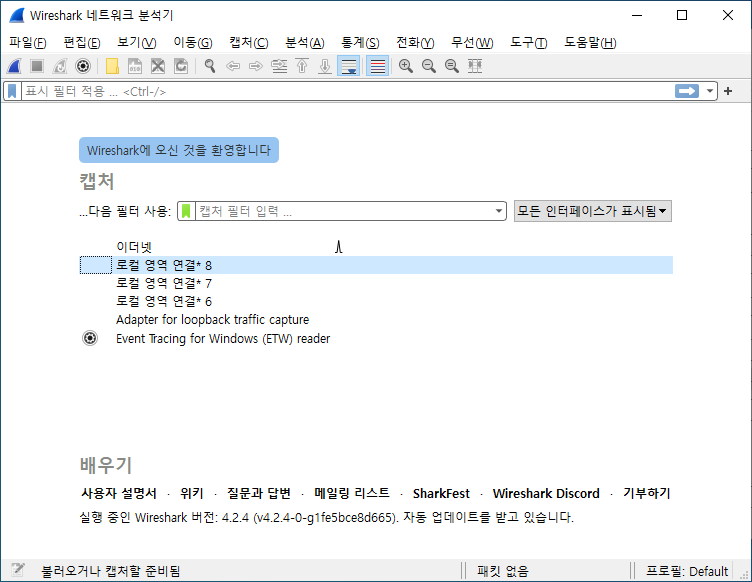Open the 편집(E) menu
Image resolution: width=752 pixels, height=582 pixels.
tap(82, 43)
